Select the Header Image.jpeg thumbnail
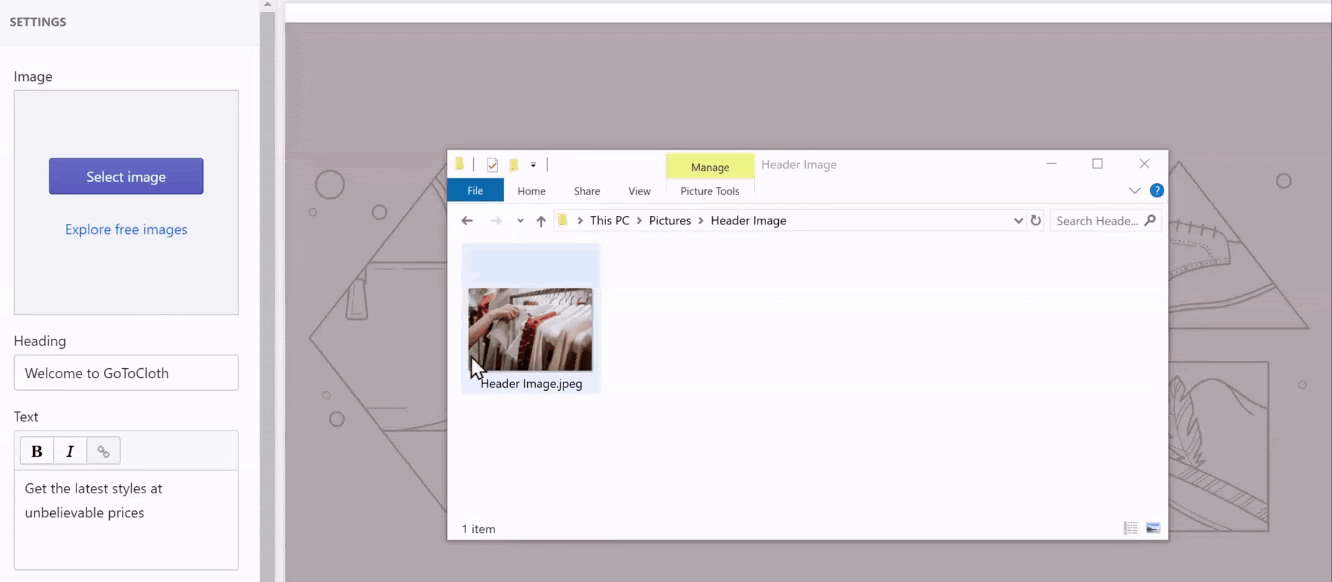Image resolution: width=1332 pixels, height=582 pixels. (x=530, y=330)
